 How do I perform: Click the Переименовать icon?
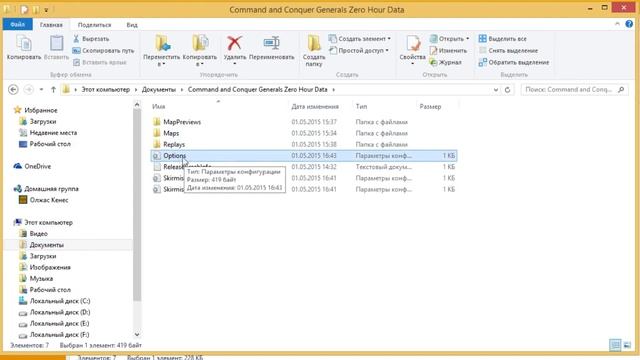point(271,43)
